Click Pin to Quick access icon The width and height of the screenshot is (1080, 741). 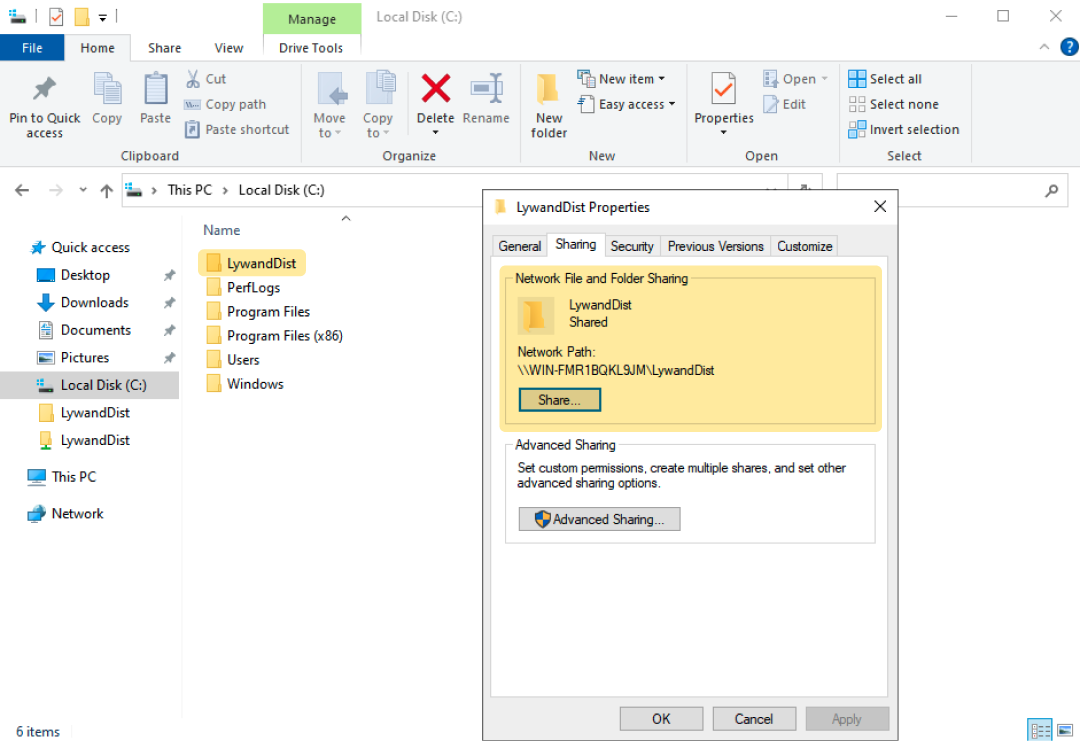[45, 90]
